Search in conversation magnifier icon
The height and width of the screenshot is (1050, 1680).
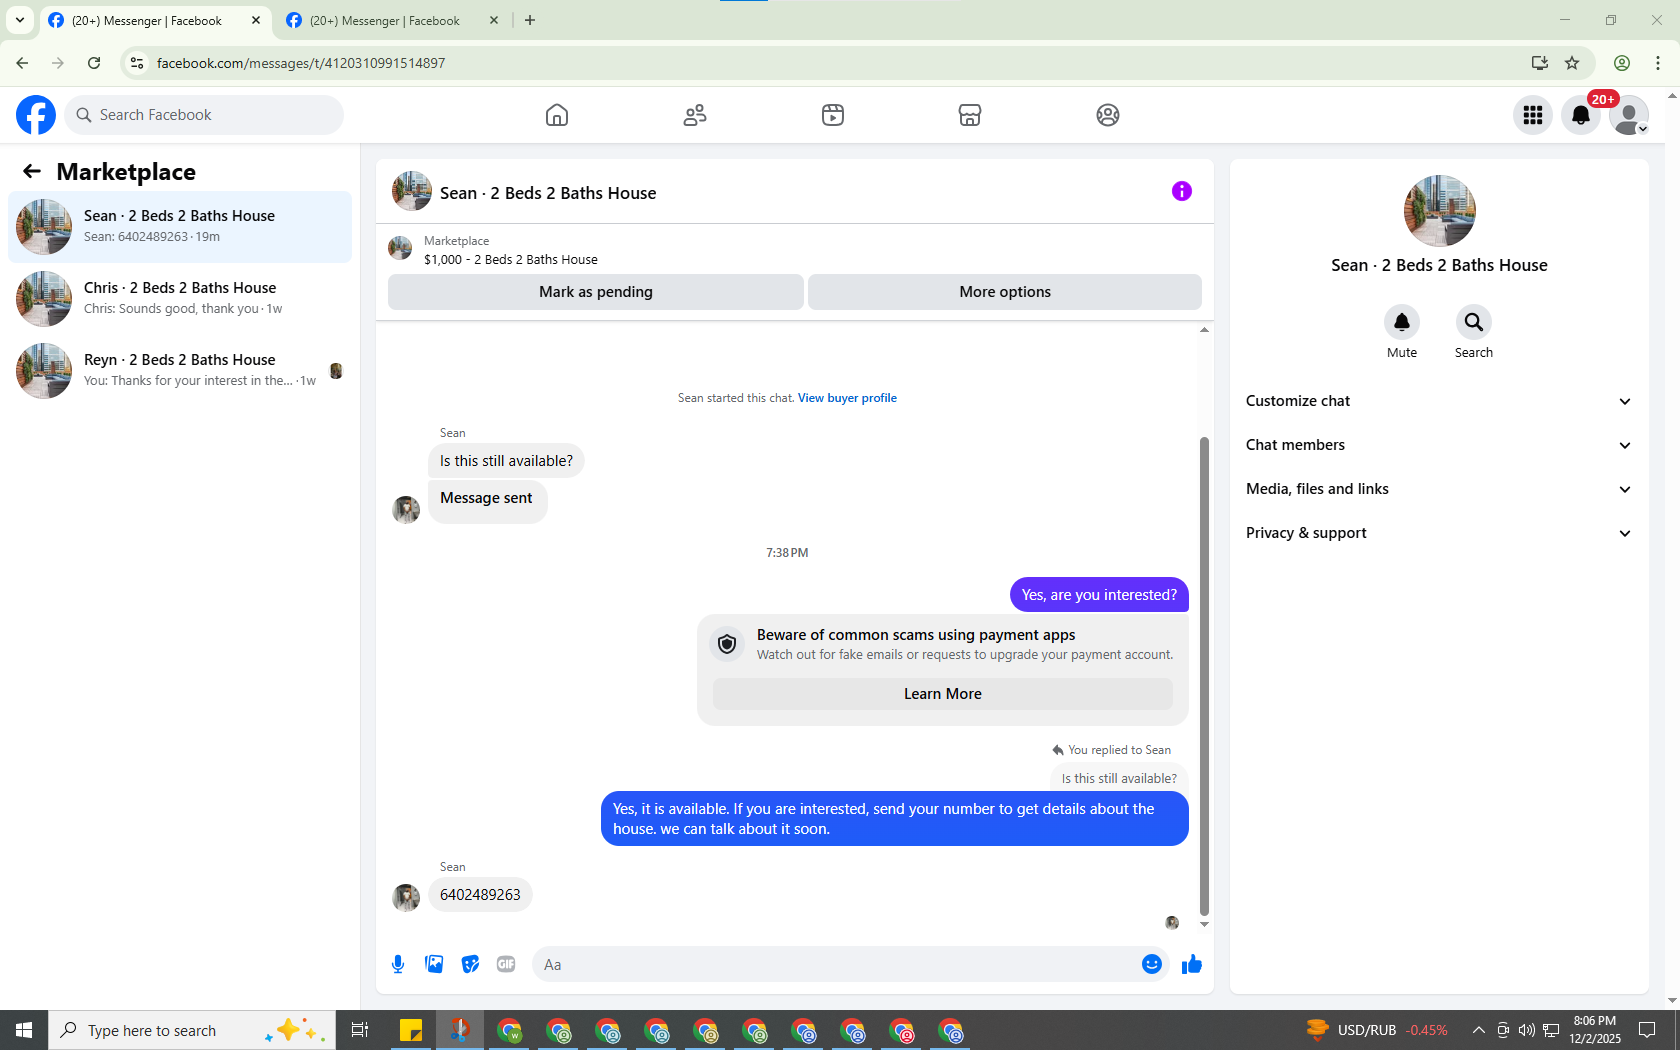(1474, 322)
